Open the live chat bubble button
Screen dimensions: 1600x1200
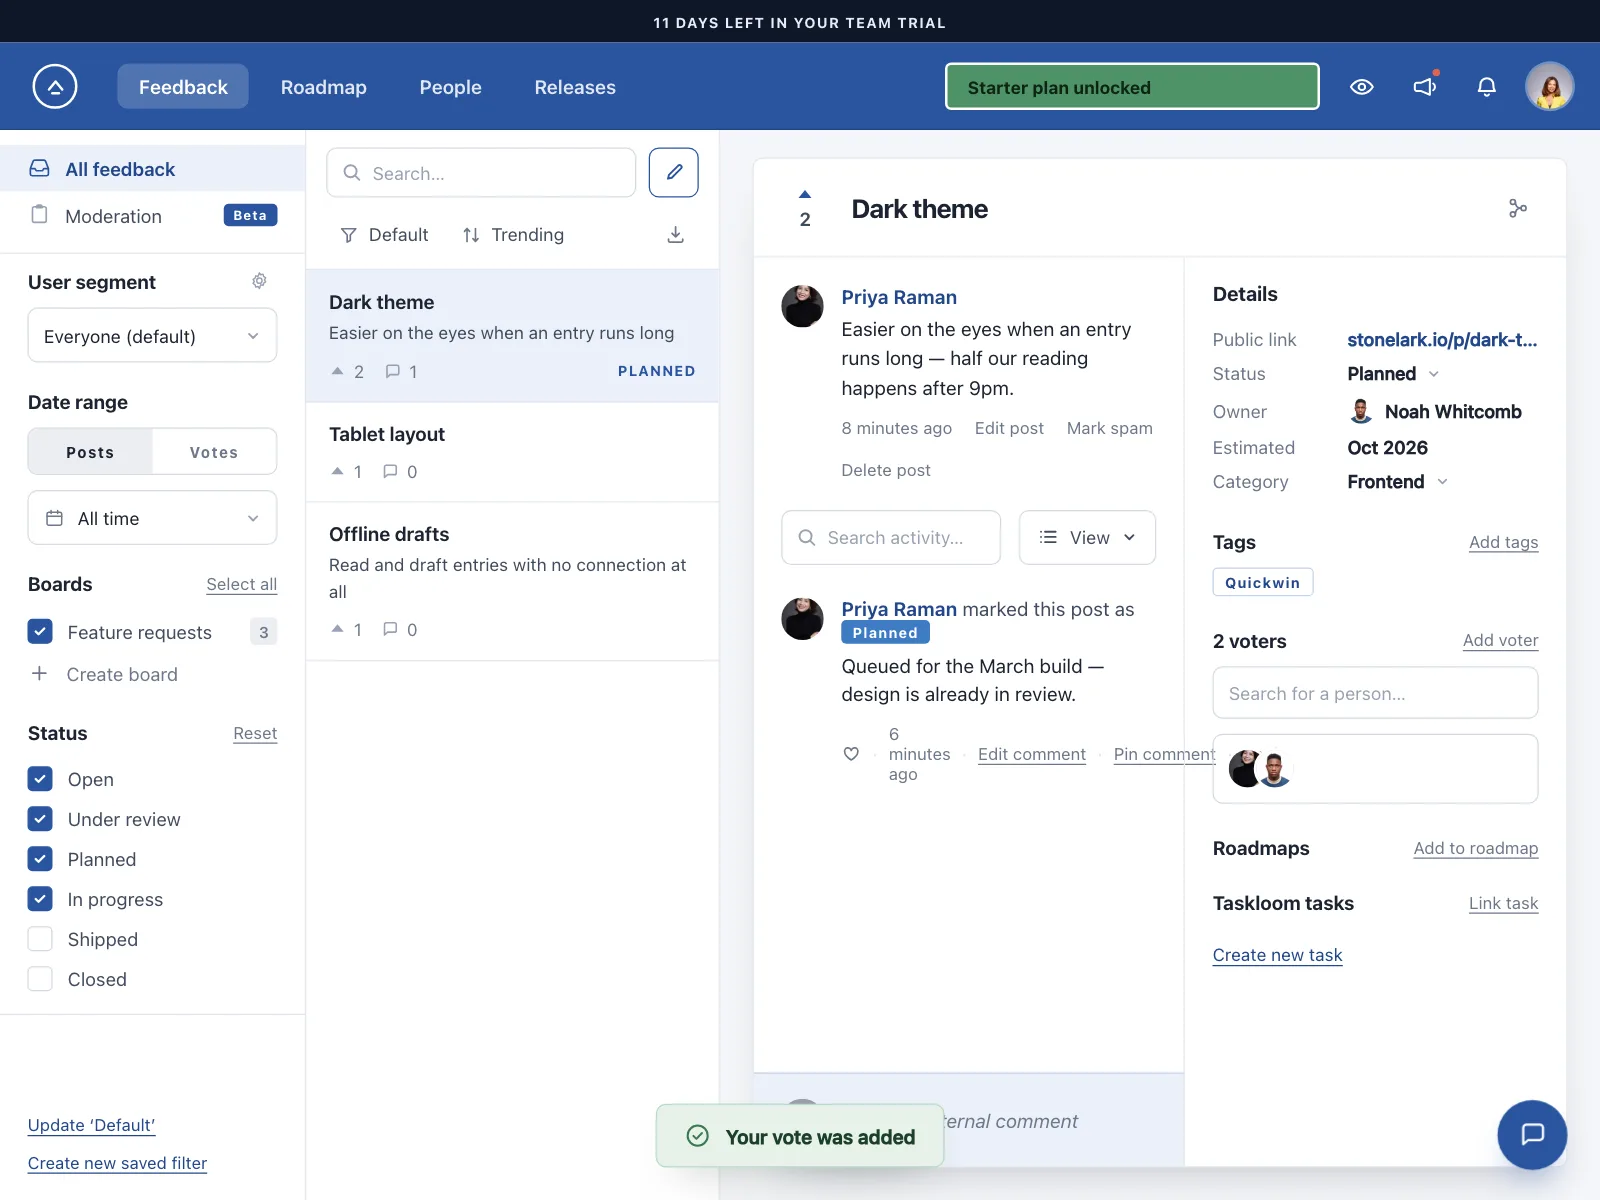(x=1532, y=1134)
